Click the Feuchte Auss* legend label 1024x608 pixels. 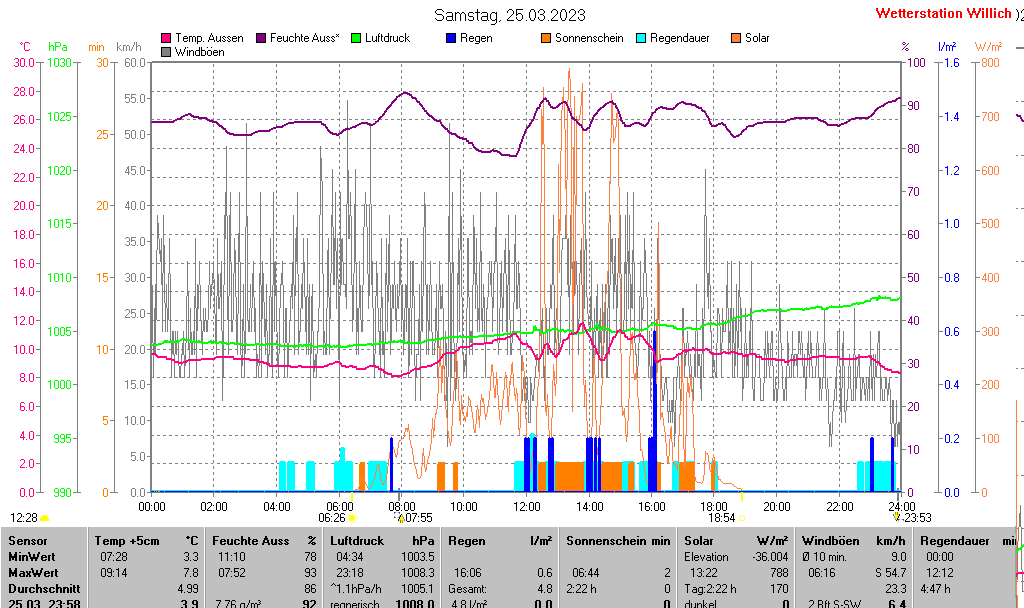click(305, 39)
